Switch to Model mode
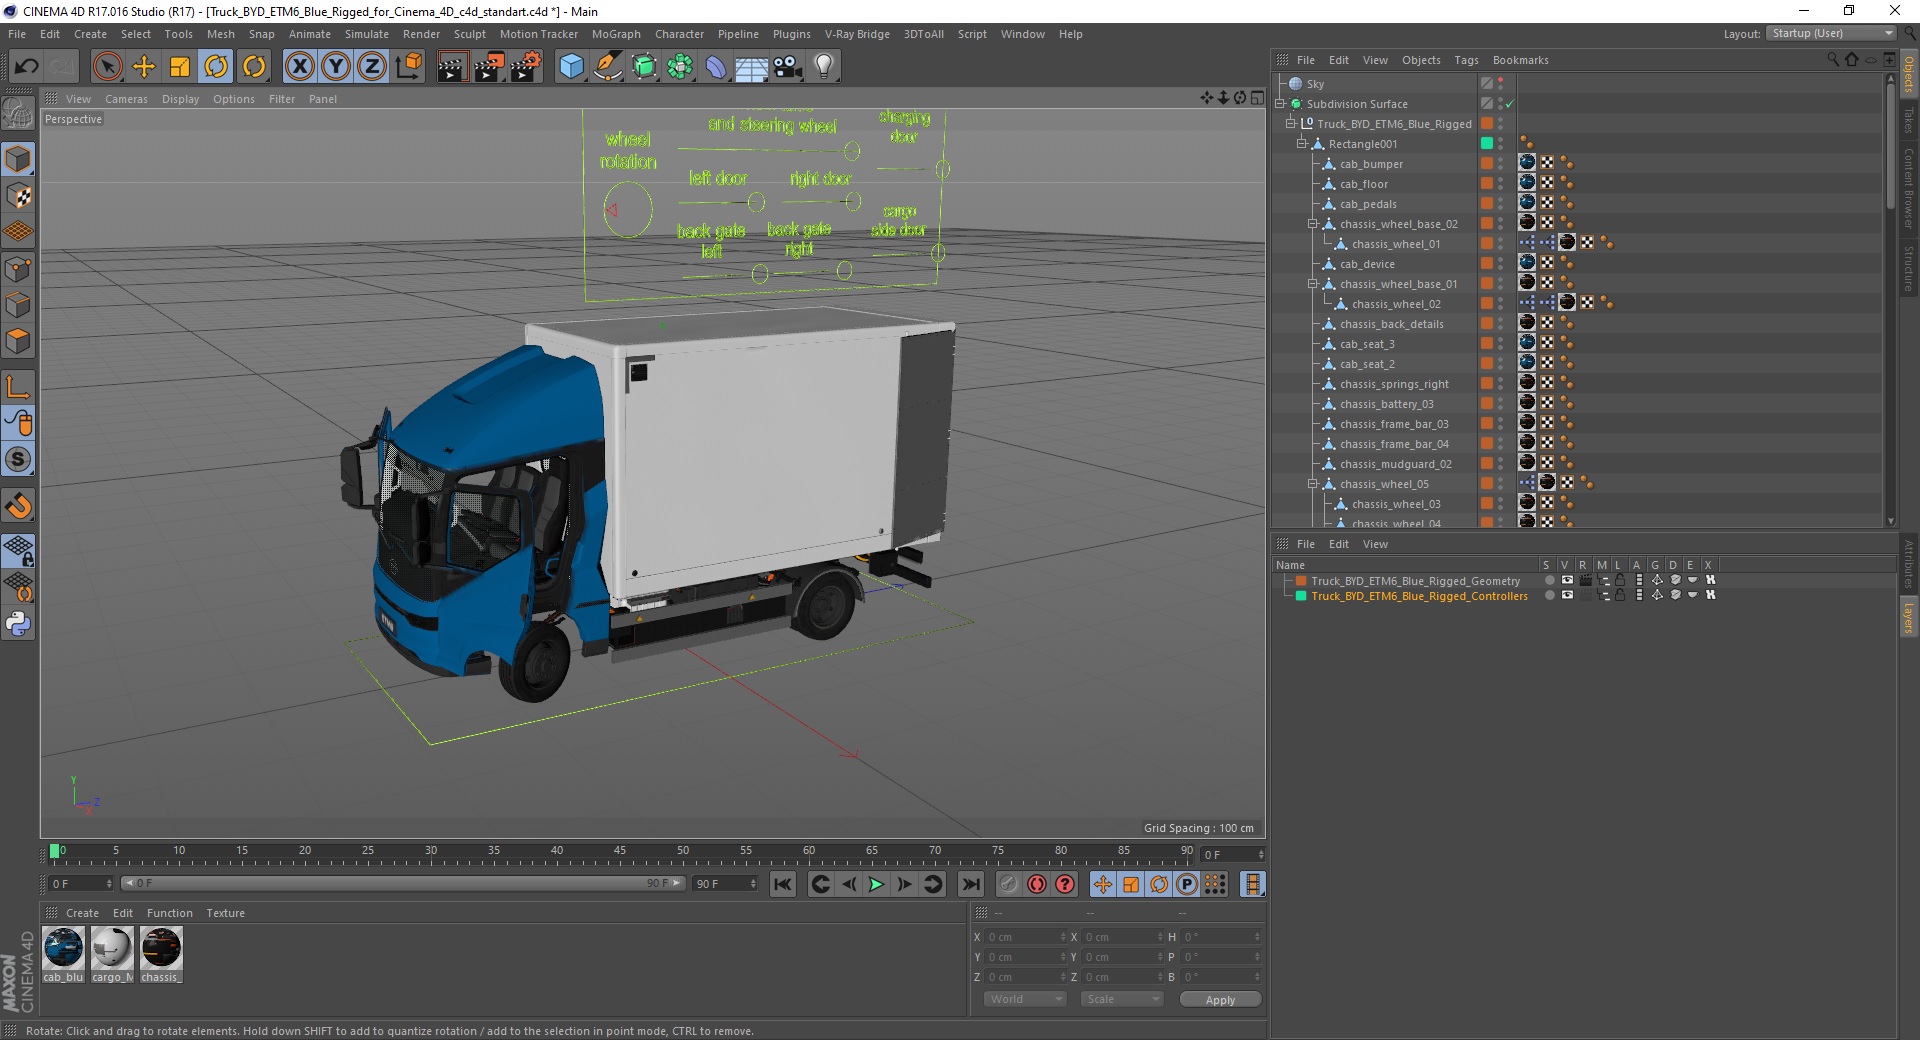The image size is (1920, 1040). point(18,159)
